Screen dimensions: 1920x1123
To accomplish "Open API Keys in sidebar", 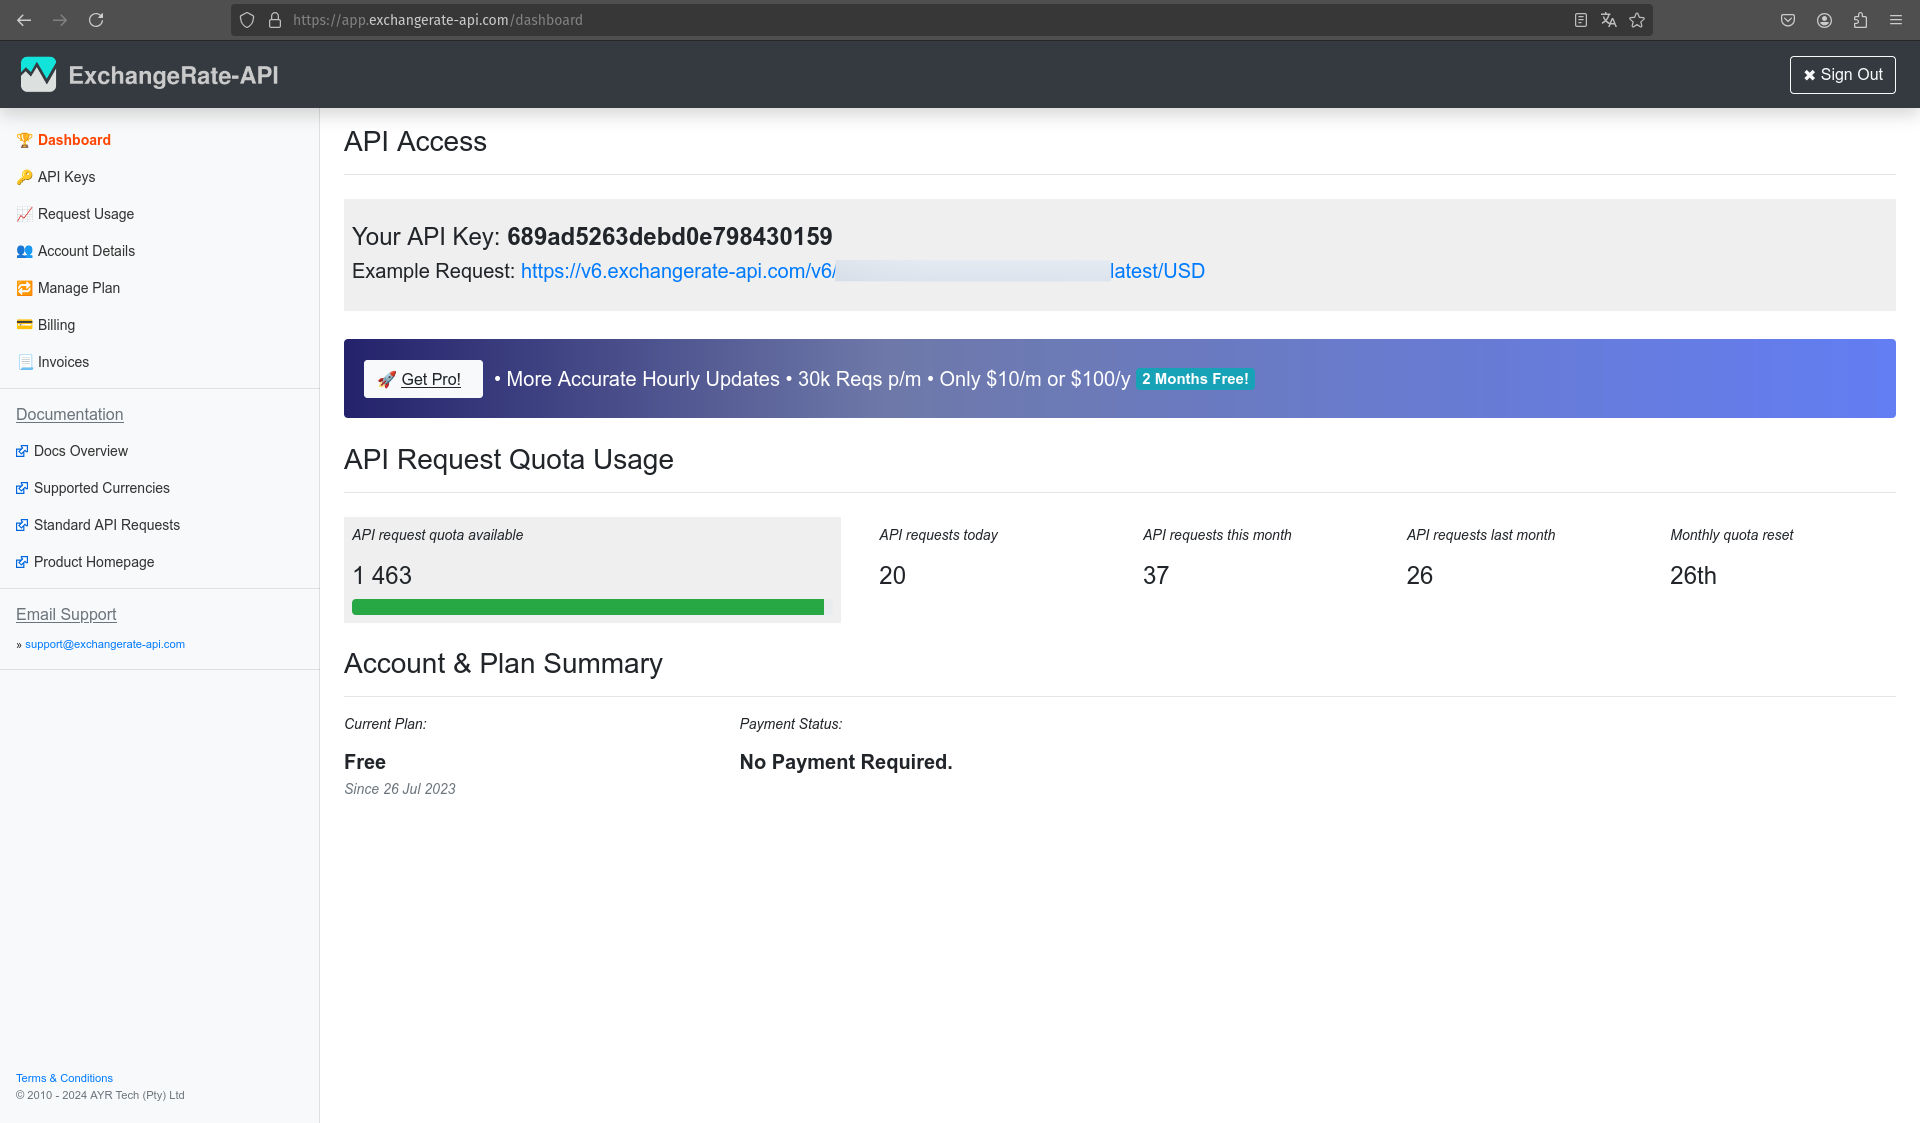I will point(66,177).
